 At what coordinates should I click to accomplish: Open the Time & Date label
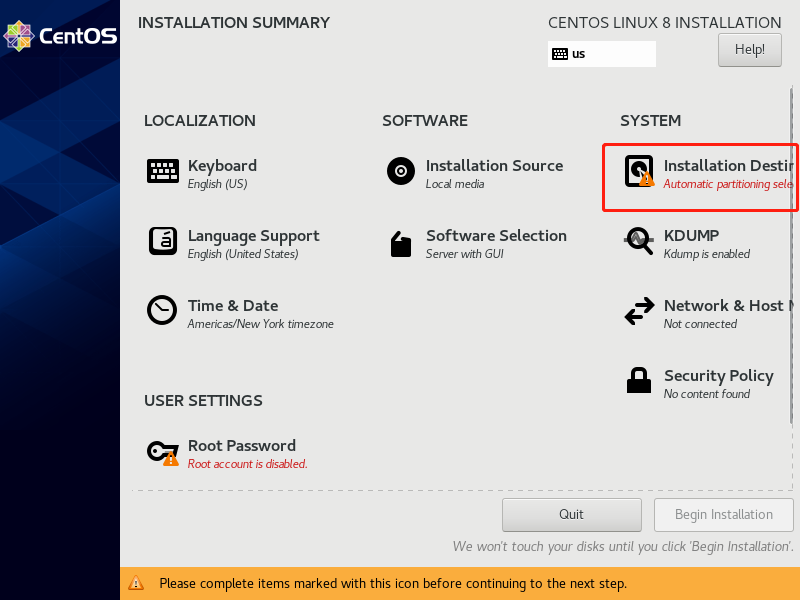click(233, 306)
